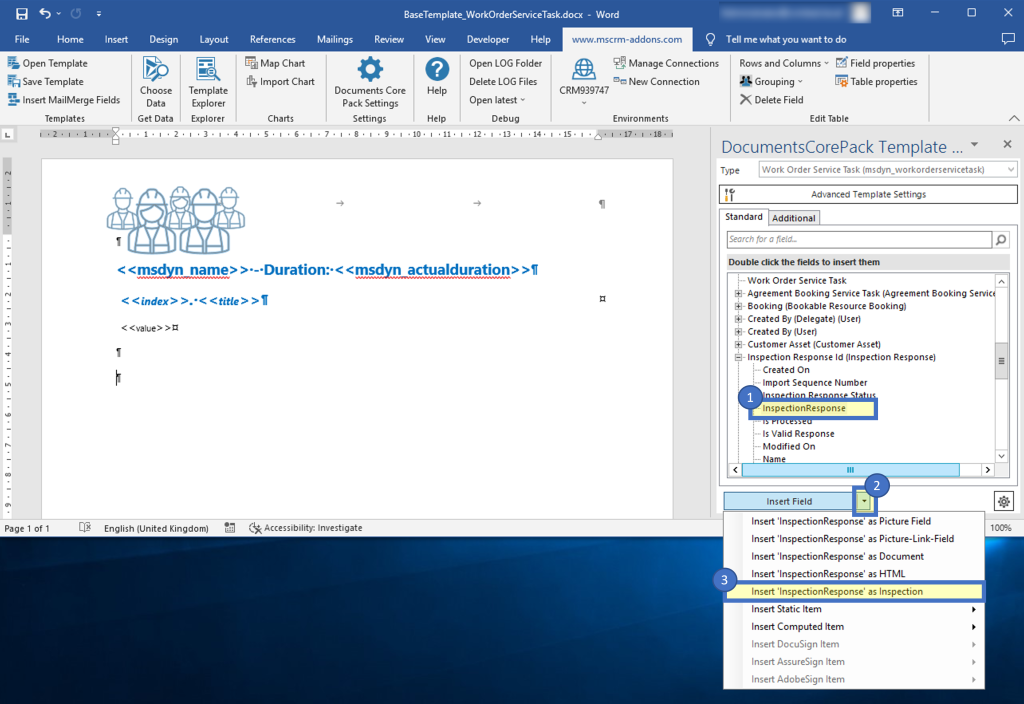Image resolution: width=1024 pixels, height=704 pixels.
Task: Open the Developer ribbon tab
Action: point(488,39)
